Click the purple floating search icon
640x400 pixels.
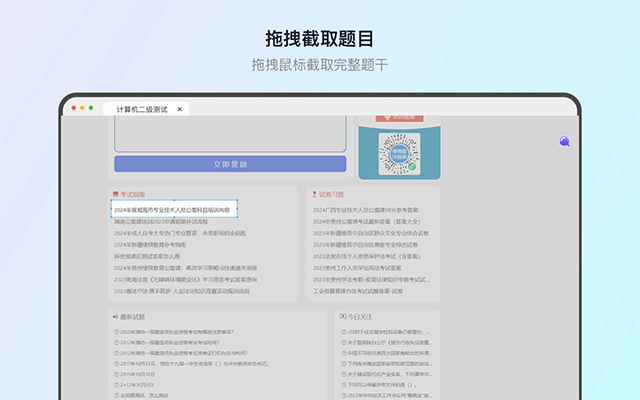tap(564, 141)
